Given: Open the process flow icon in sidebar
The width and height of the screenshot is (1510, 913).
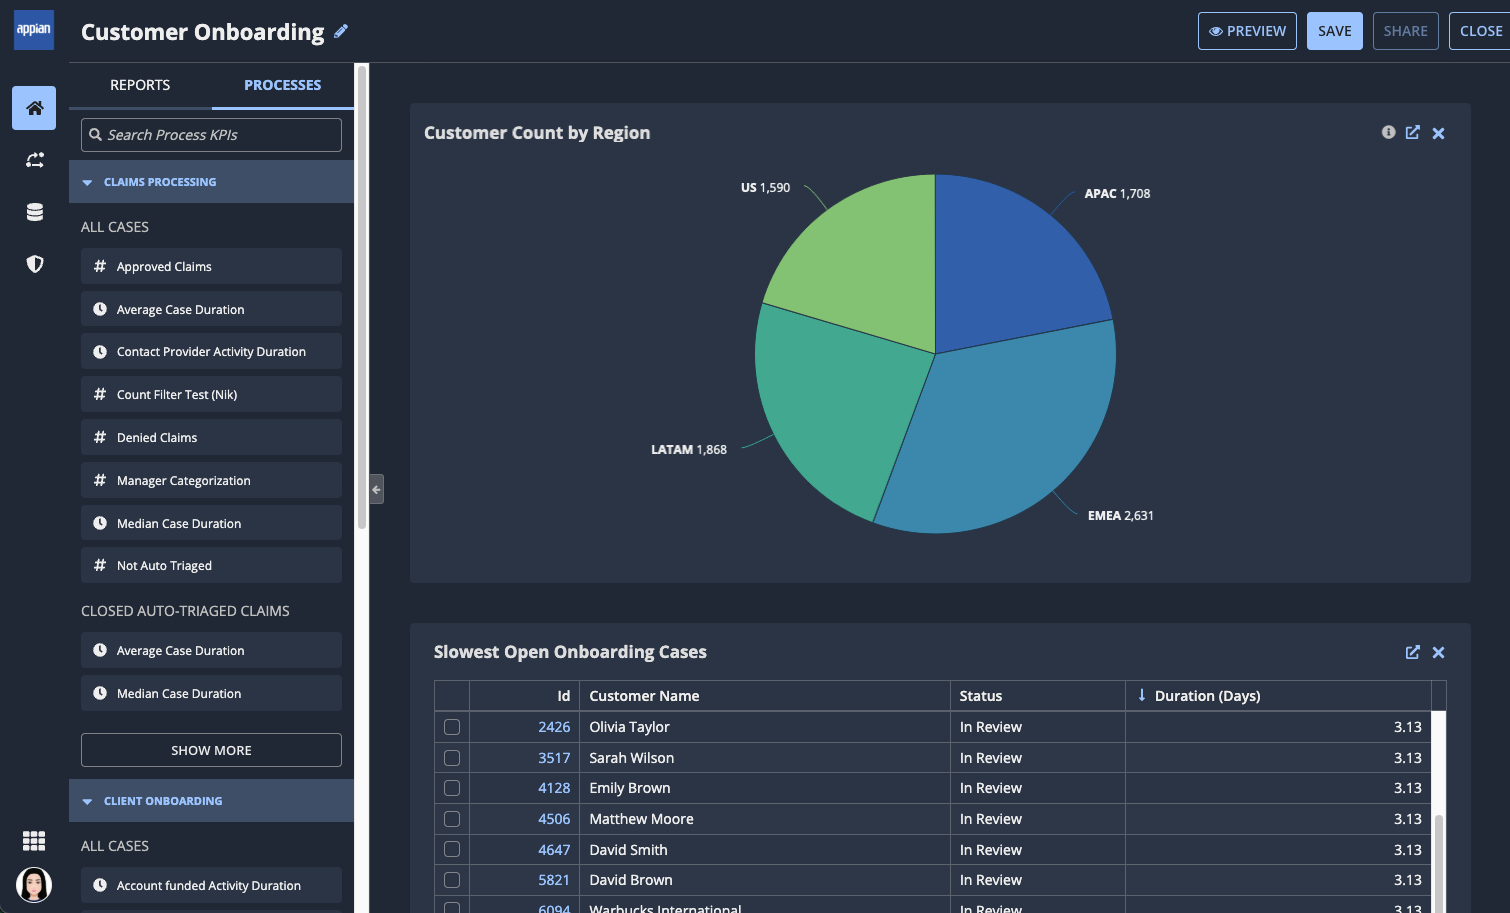Looking at the screenshot, I should [35, 160].
